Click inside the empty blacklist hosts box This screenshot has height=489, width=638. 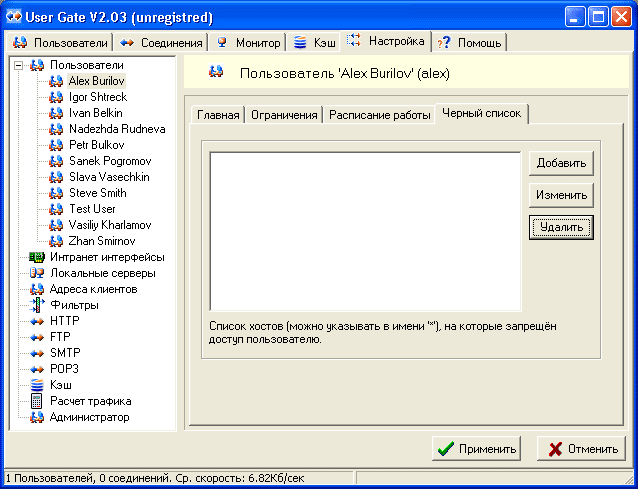point(365,231)
